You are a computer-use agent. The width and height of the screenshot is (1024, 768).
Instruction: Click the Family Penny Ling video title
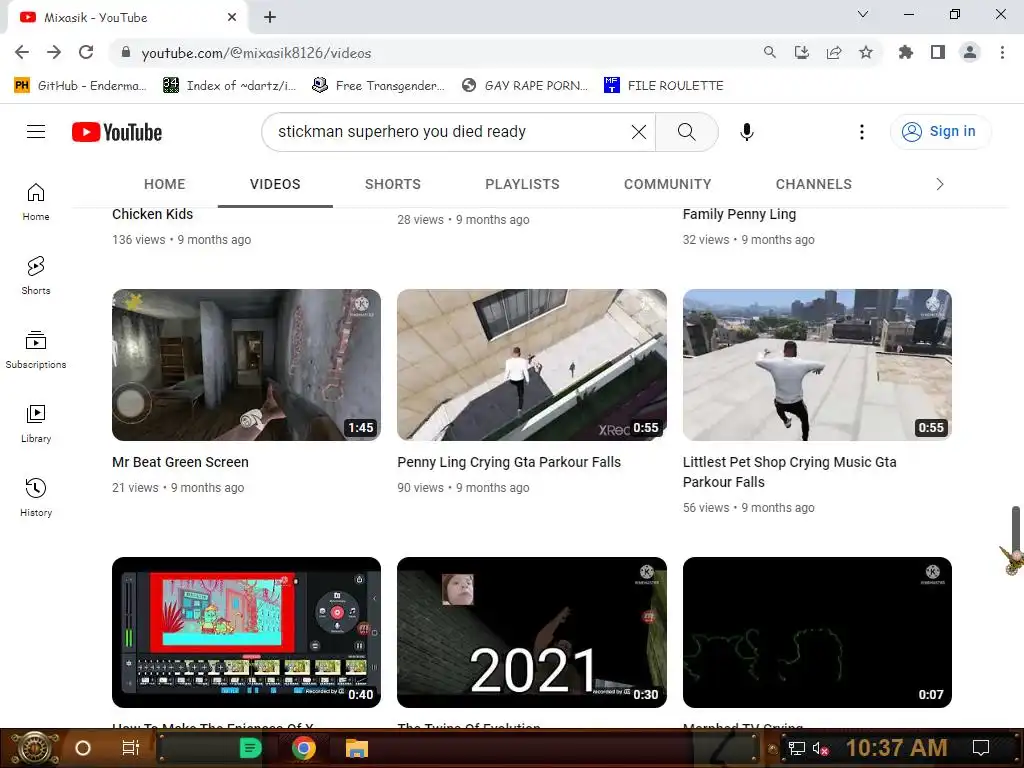click(x=739, y=214)
